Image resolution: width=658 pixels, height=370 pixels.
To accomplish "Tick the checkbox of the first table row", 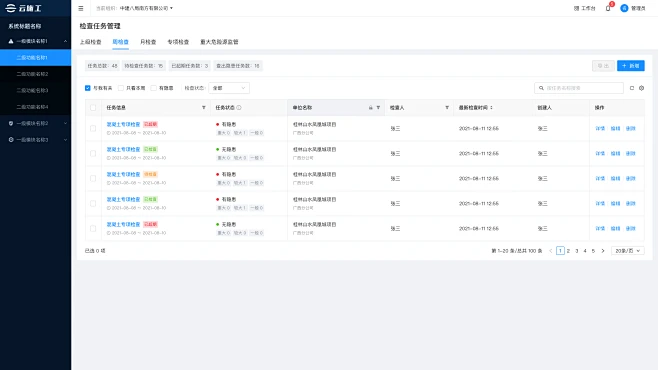I will click(x=93, y=128).
